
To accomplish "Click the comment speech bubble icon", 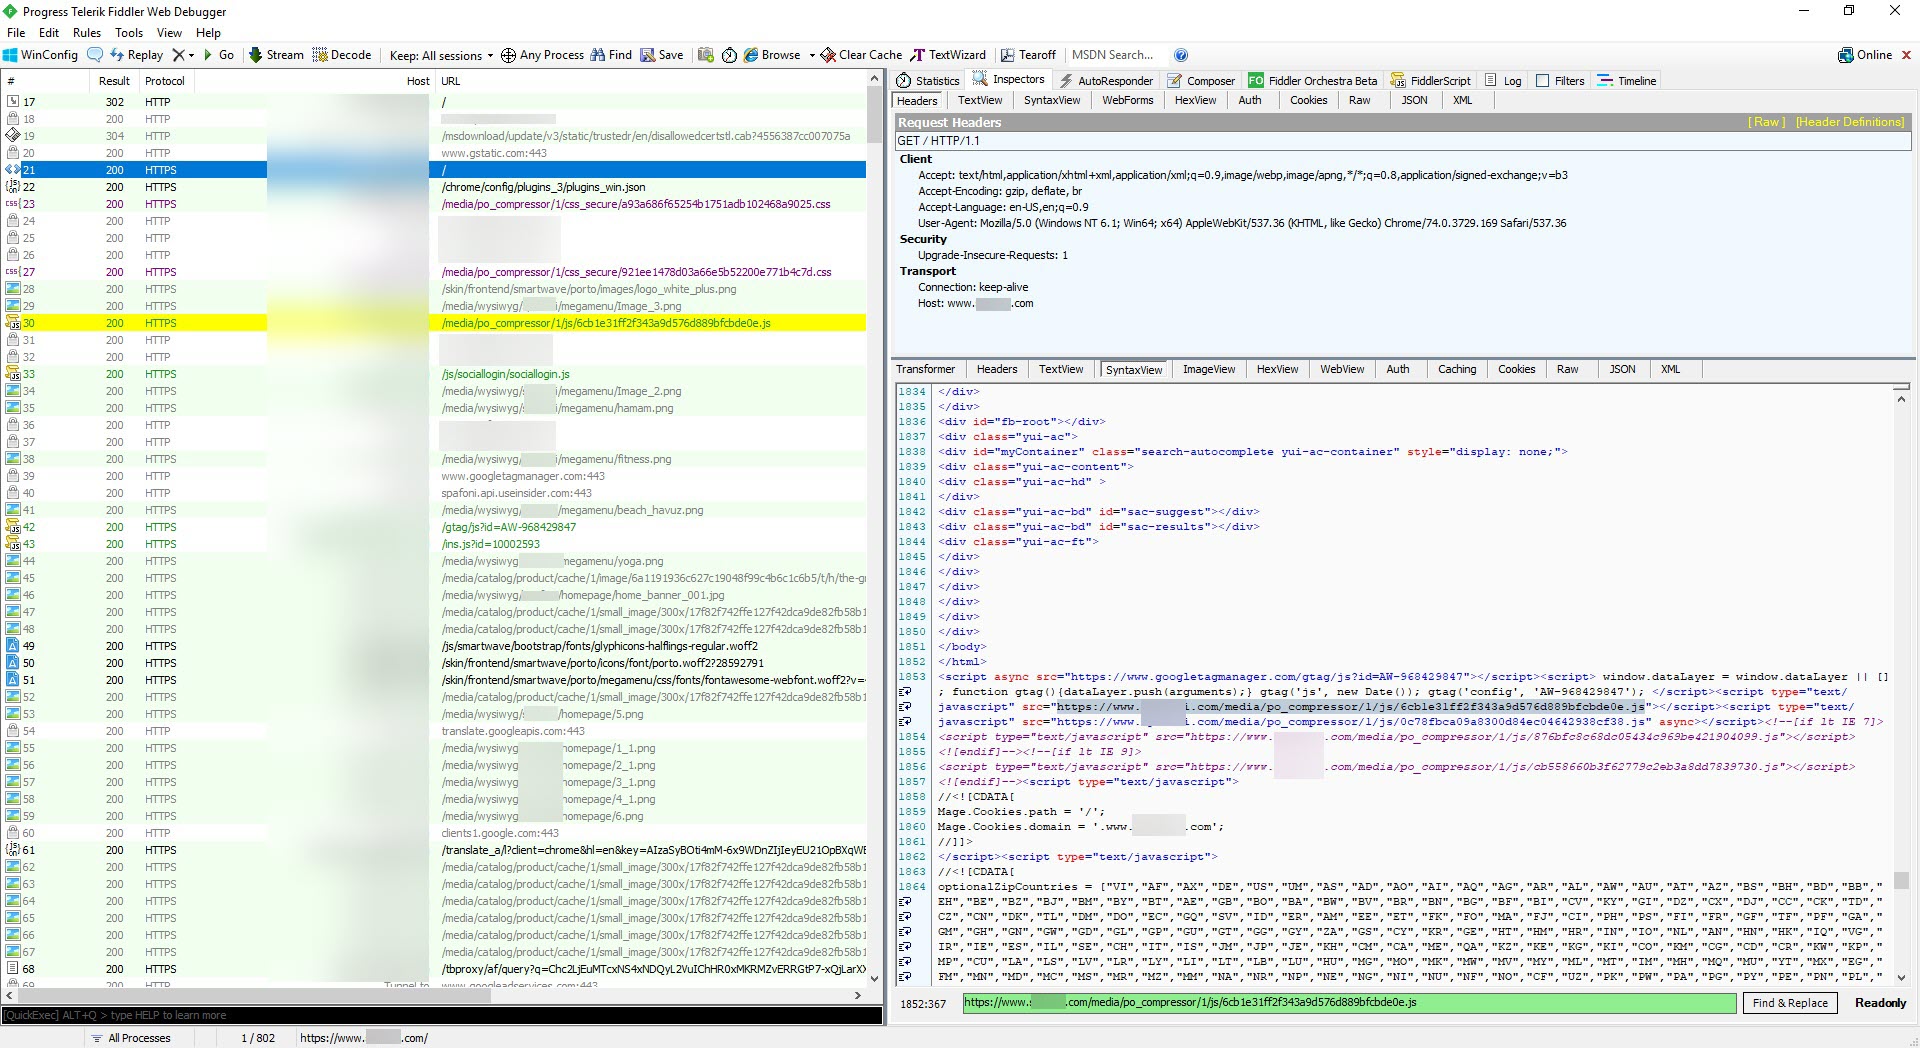I will [x=95, y=55].
